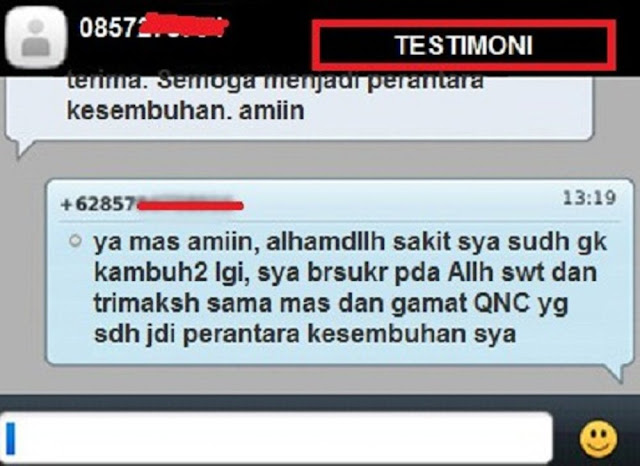Click the tail of the upper grey bubble
This screenshot has width=640, height=466.
(x=20, y=149)
